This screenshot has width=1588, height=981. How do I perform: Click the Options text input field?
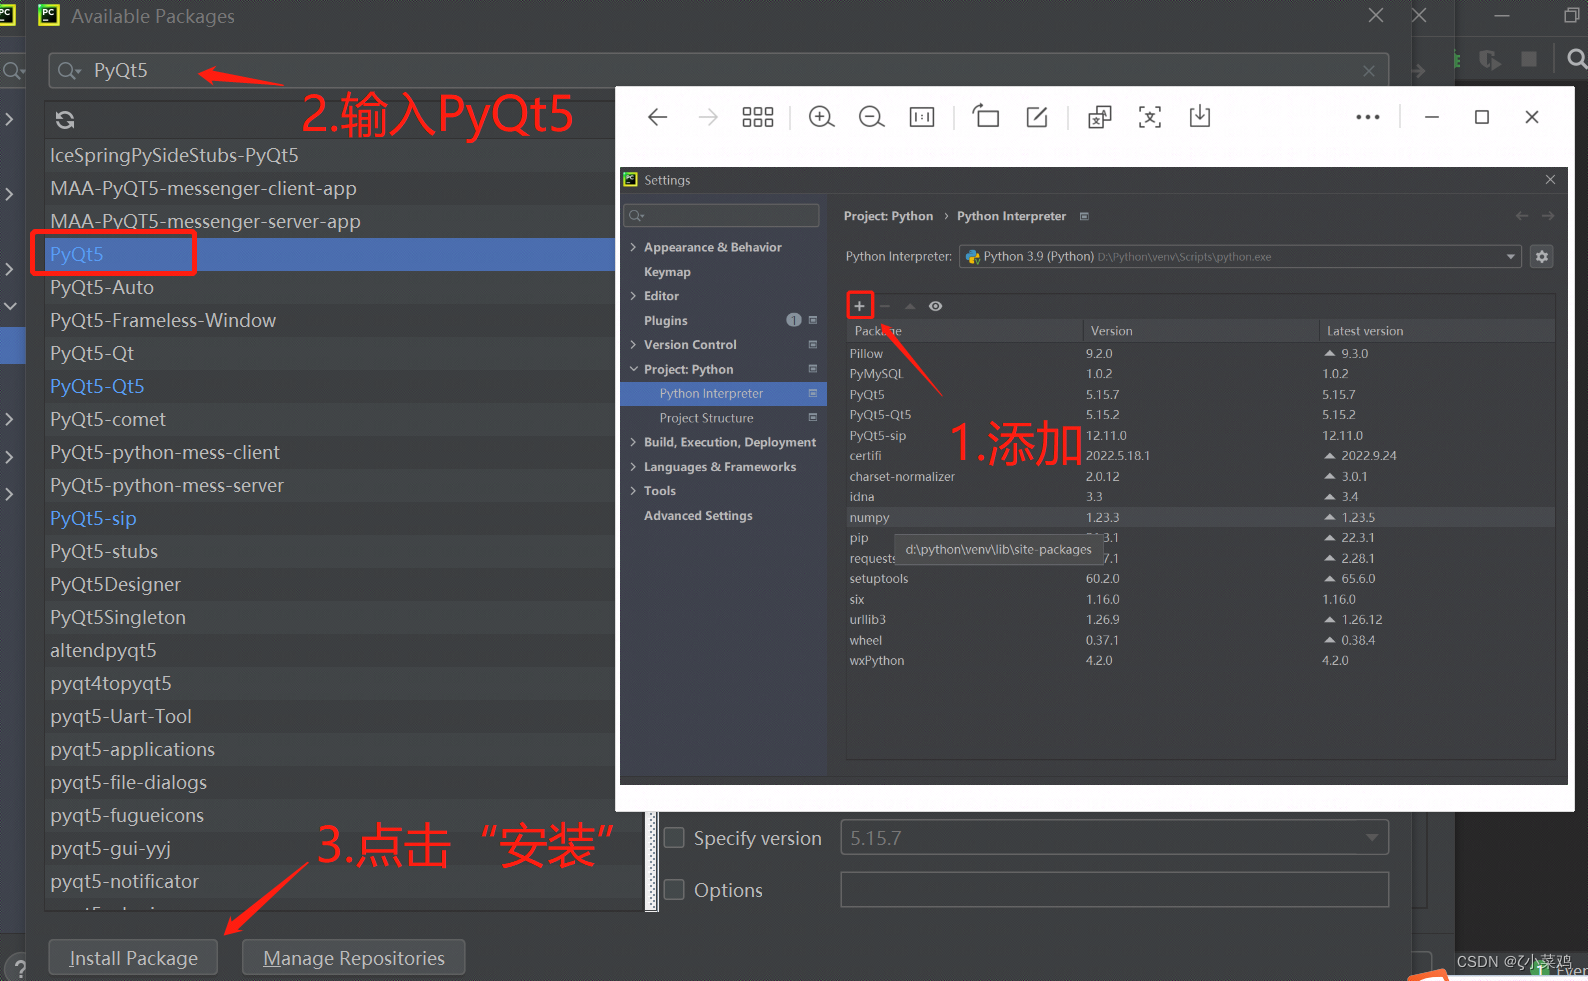pyautogui.click(x=1114, y=890)
